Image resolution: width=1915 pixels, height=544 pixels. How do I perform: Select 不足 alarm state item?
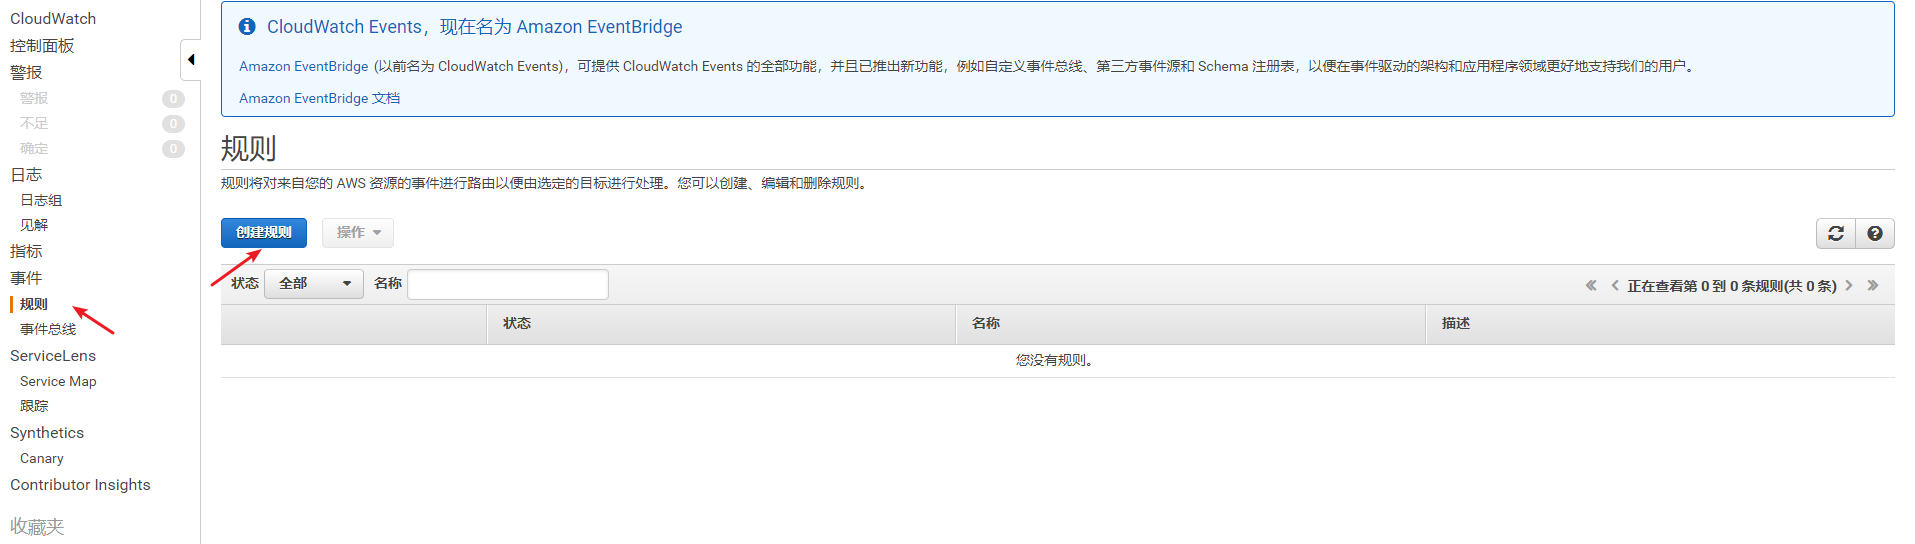[34, 123]
